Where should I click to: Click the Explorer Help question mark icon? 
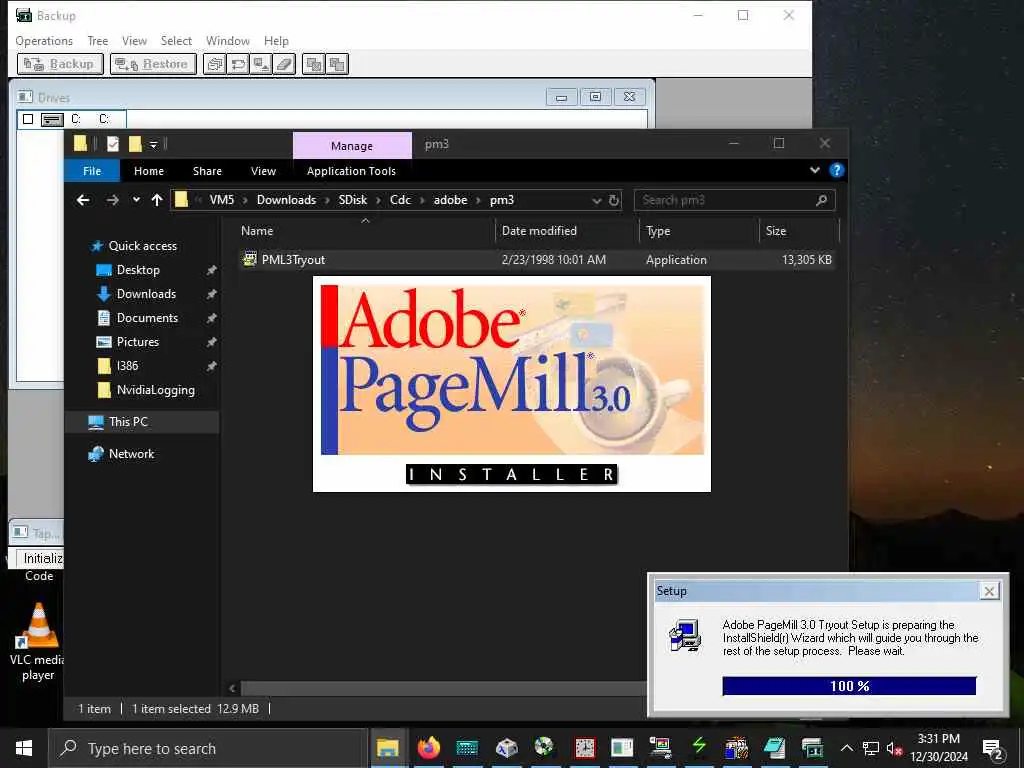tap(836, 170)
